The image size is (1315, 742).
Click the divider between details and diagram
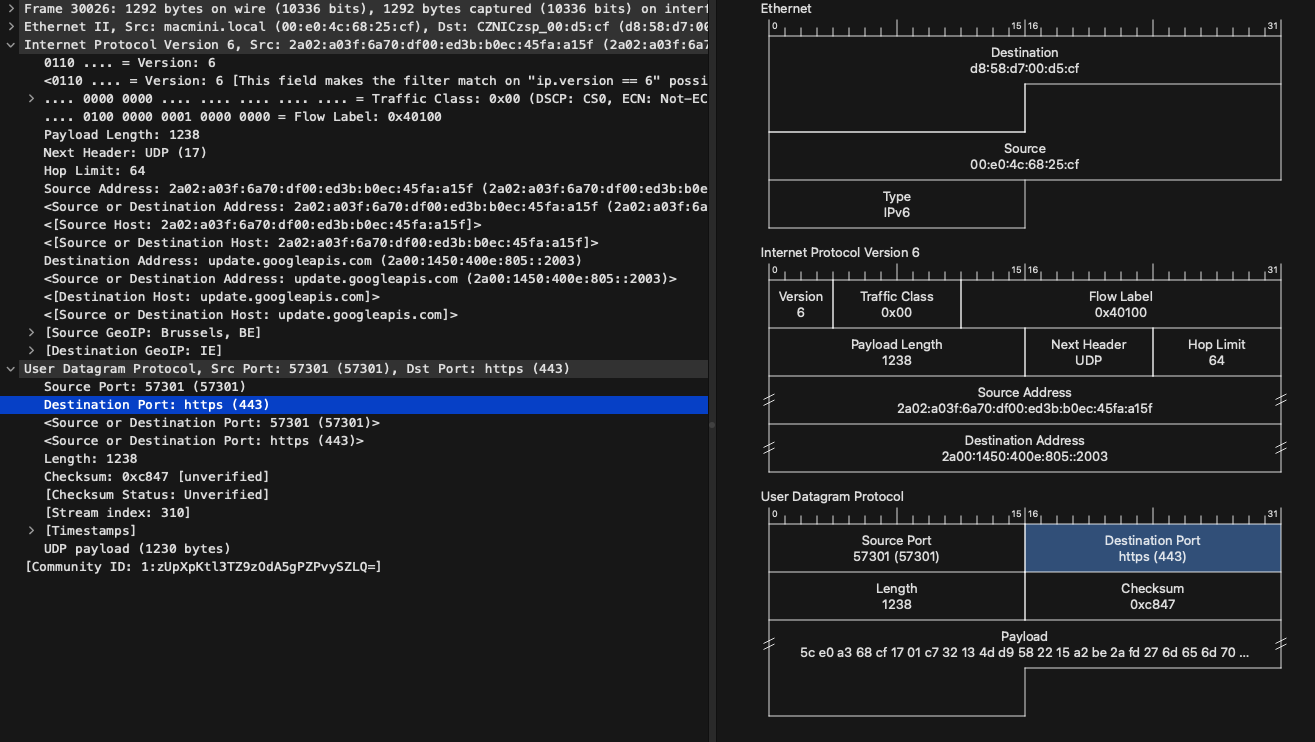point(712,425)
